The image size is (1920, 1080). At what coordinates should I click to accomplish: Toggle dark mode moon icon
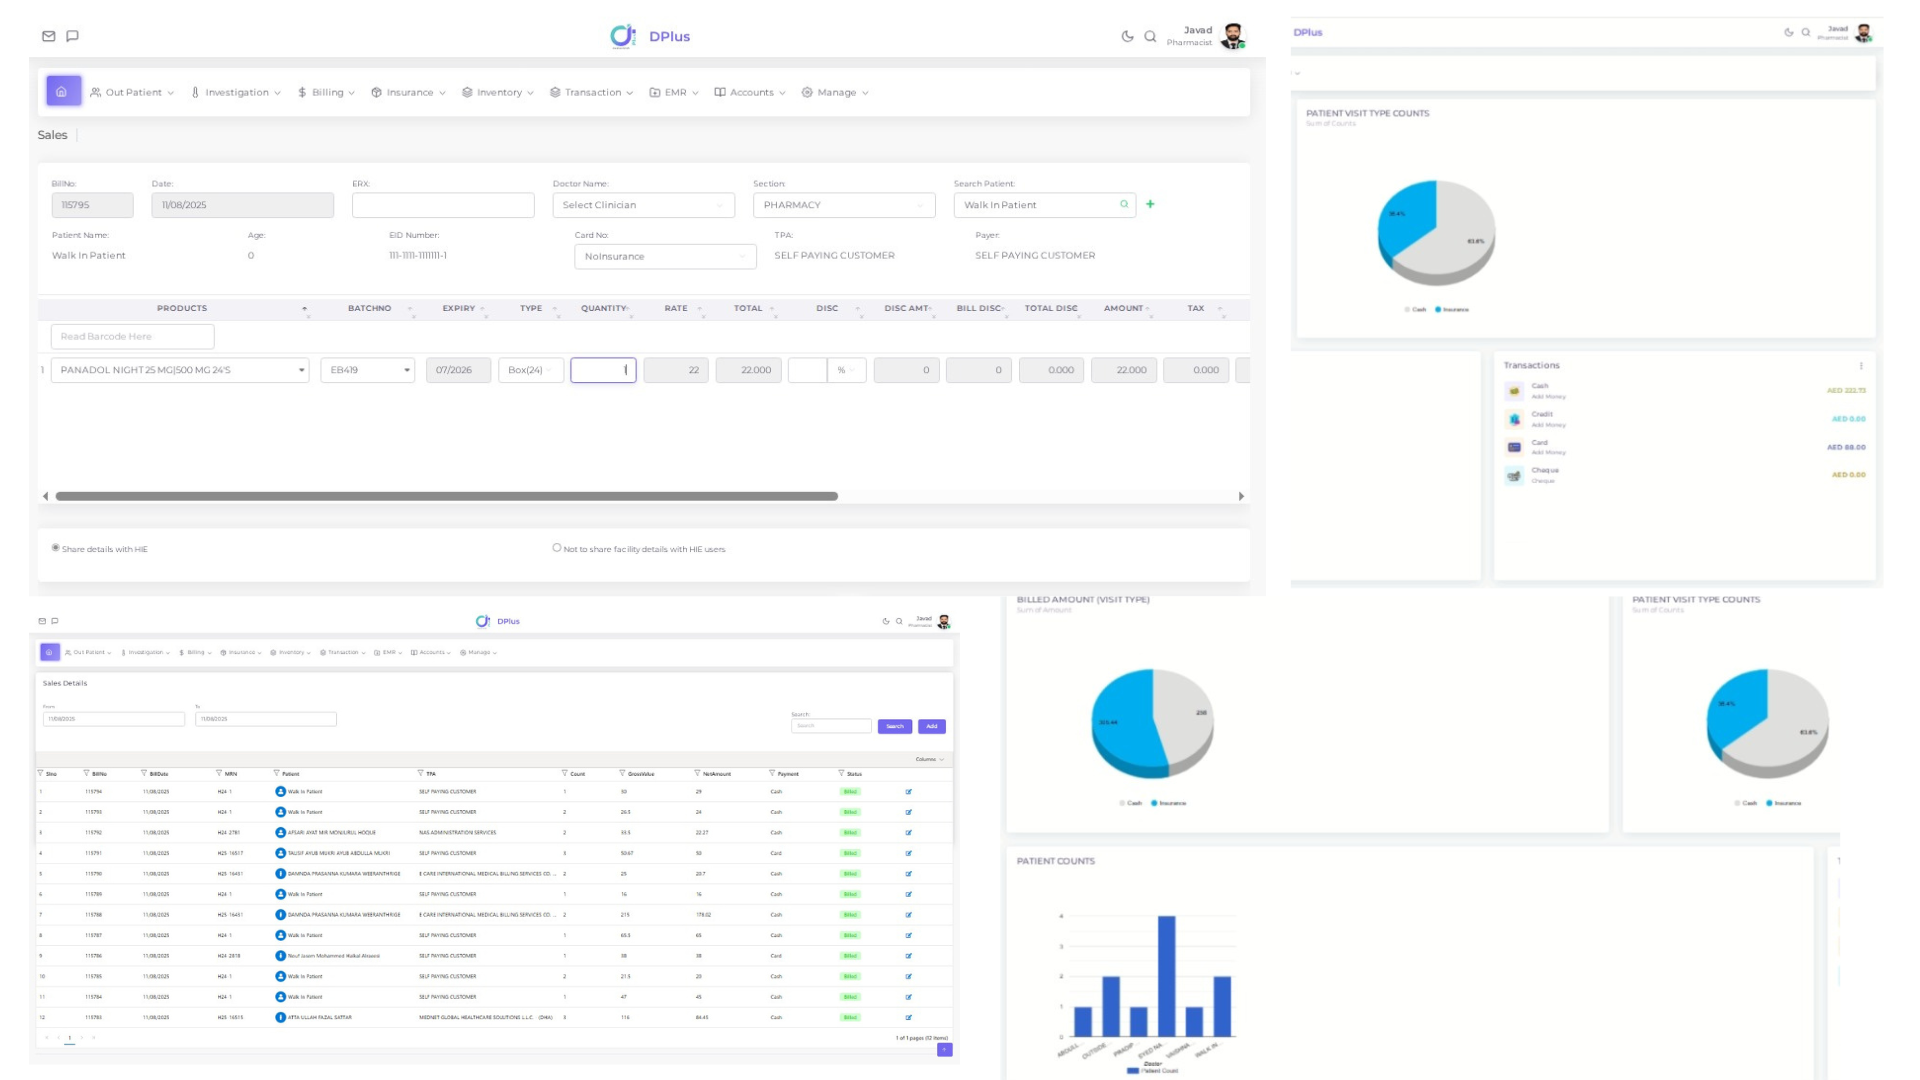(1127, 36)
